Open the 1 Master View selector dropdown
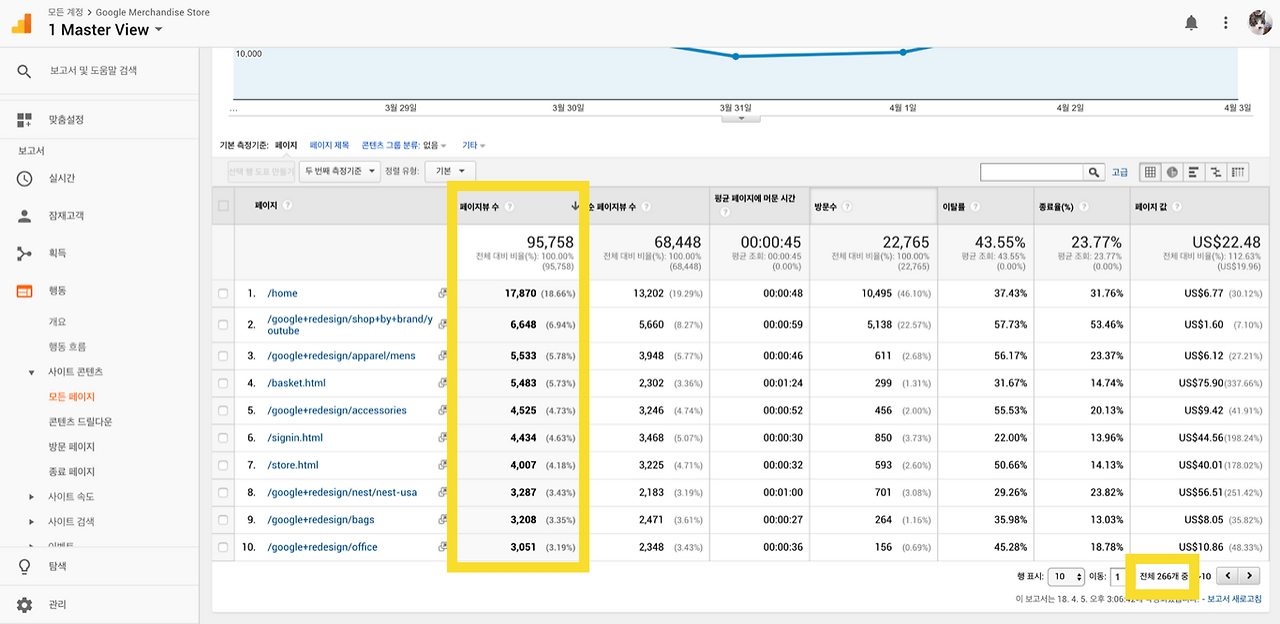The height and width of the screenshot is (624, 1280). click(x=105, y=30)
